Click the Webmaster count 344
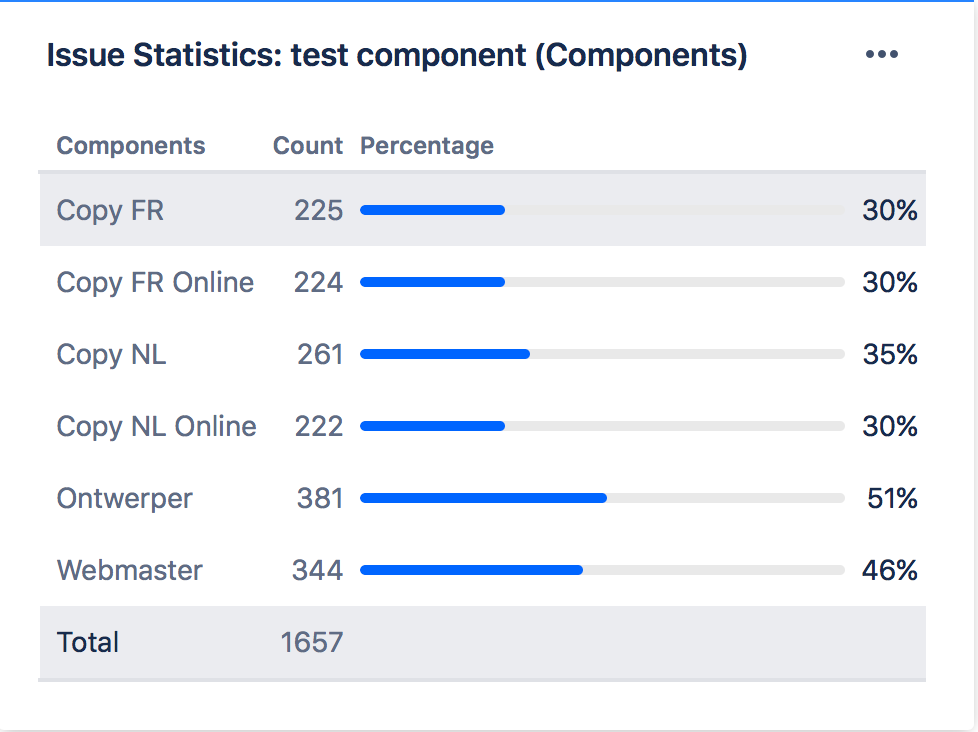This screenshot has width=978, height=732. coord(317,570)
